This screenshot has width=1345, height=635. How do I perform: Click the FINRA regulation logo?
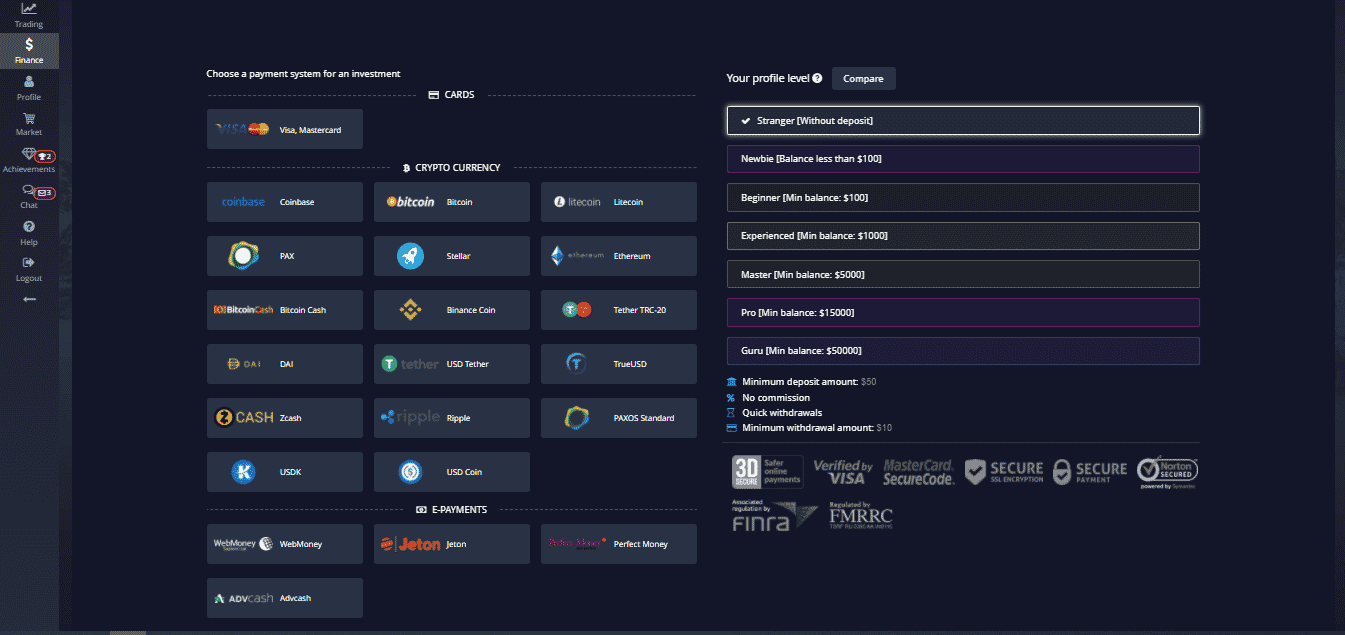coord(774,515)
